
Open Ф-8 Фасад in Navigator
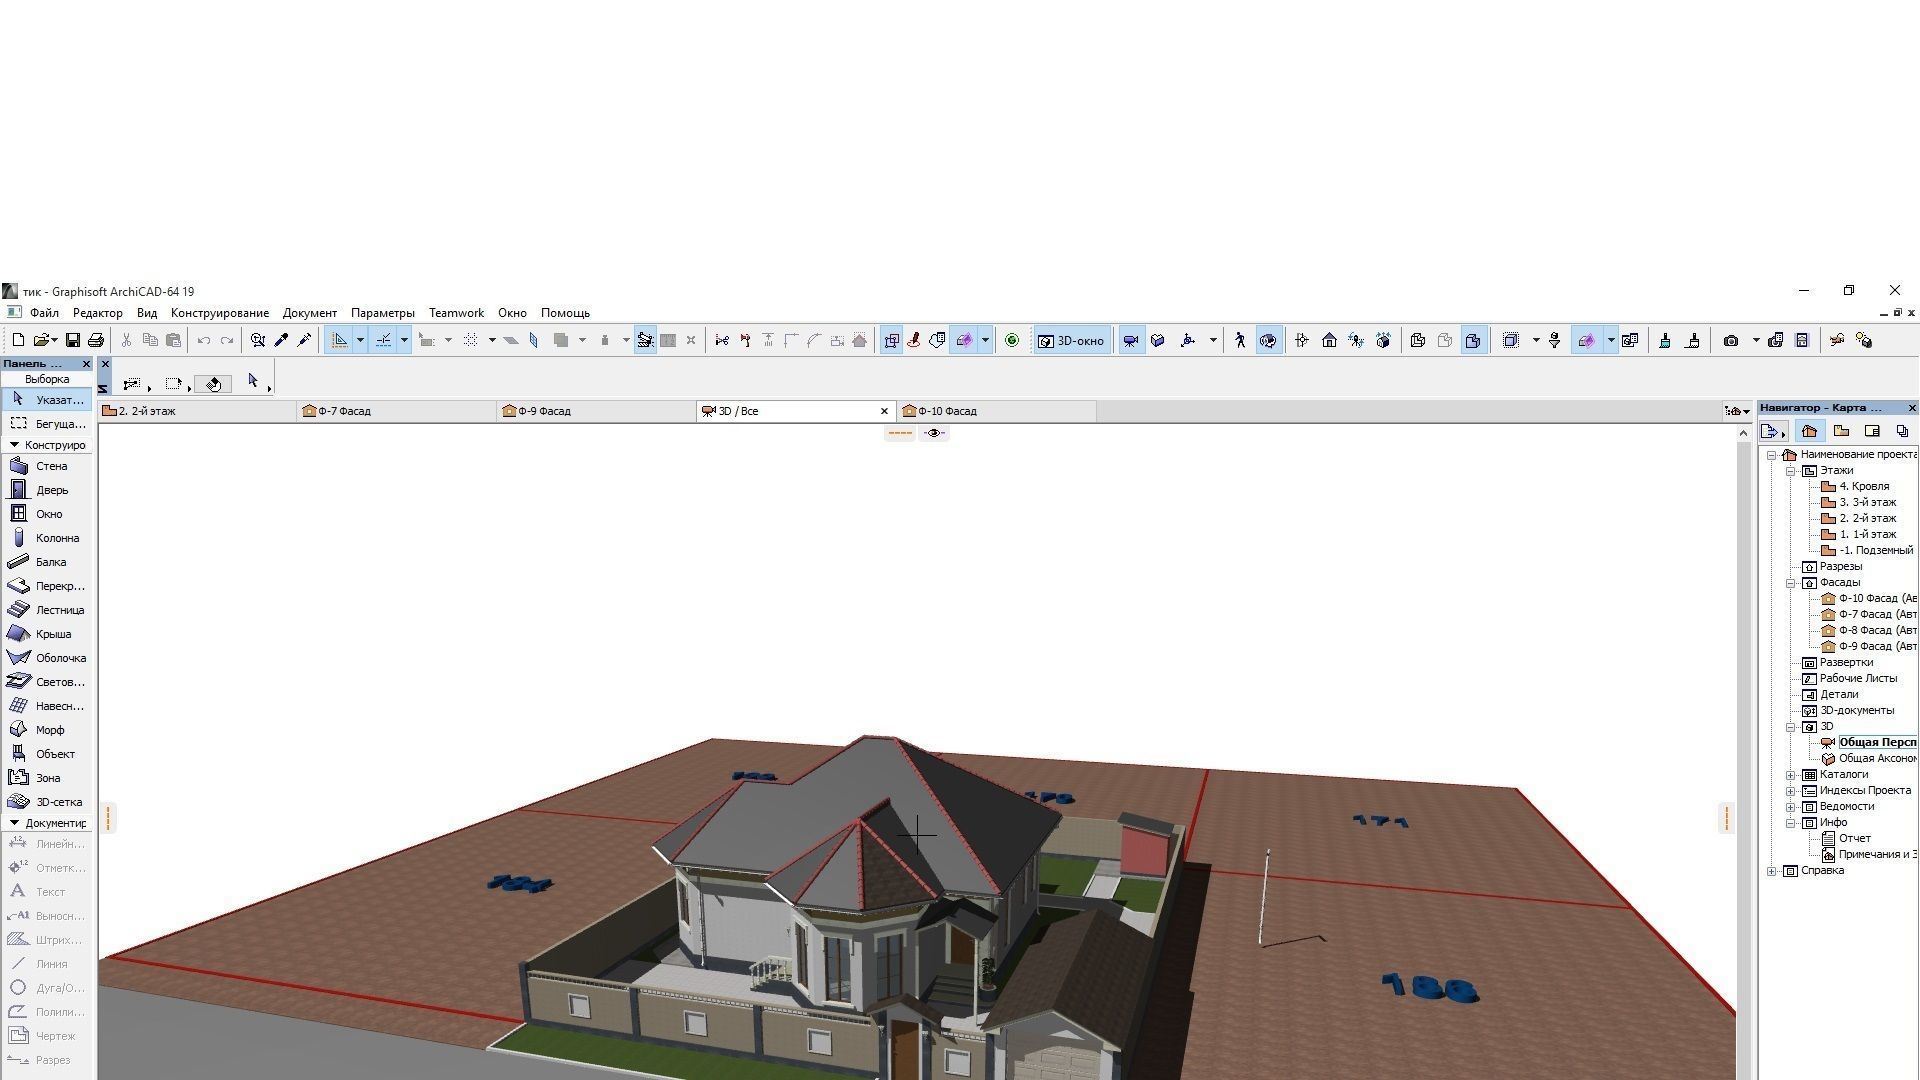1869,631
